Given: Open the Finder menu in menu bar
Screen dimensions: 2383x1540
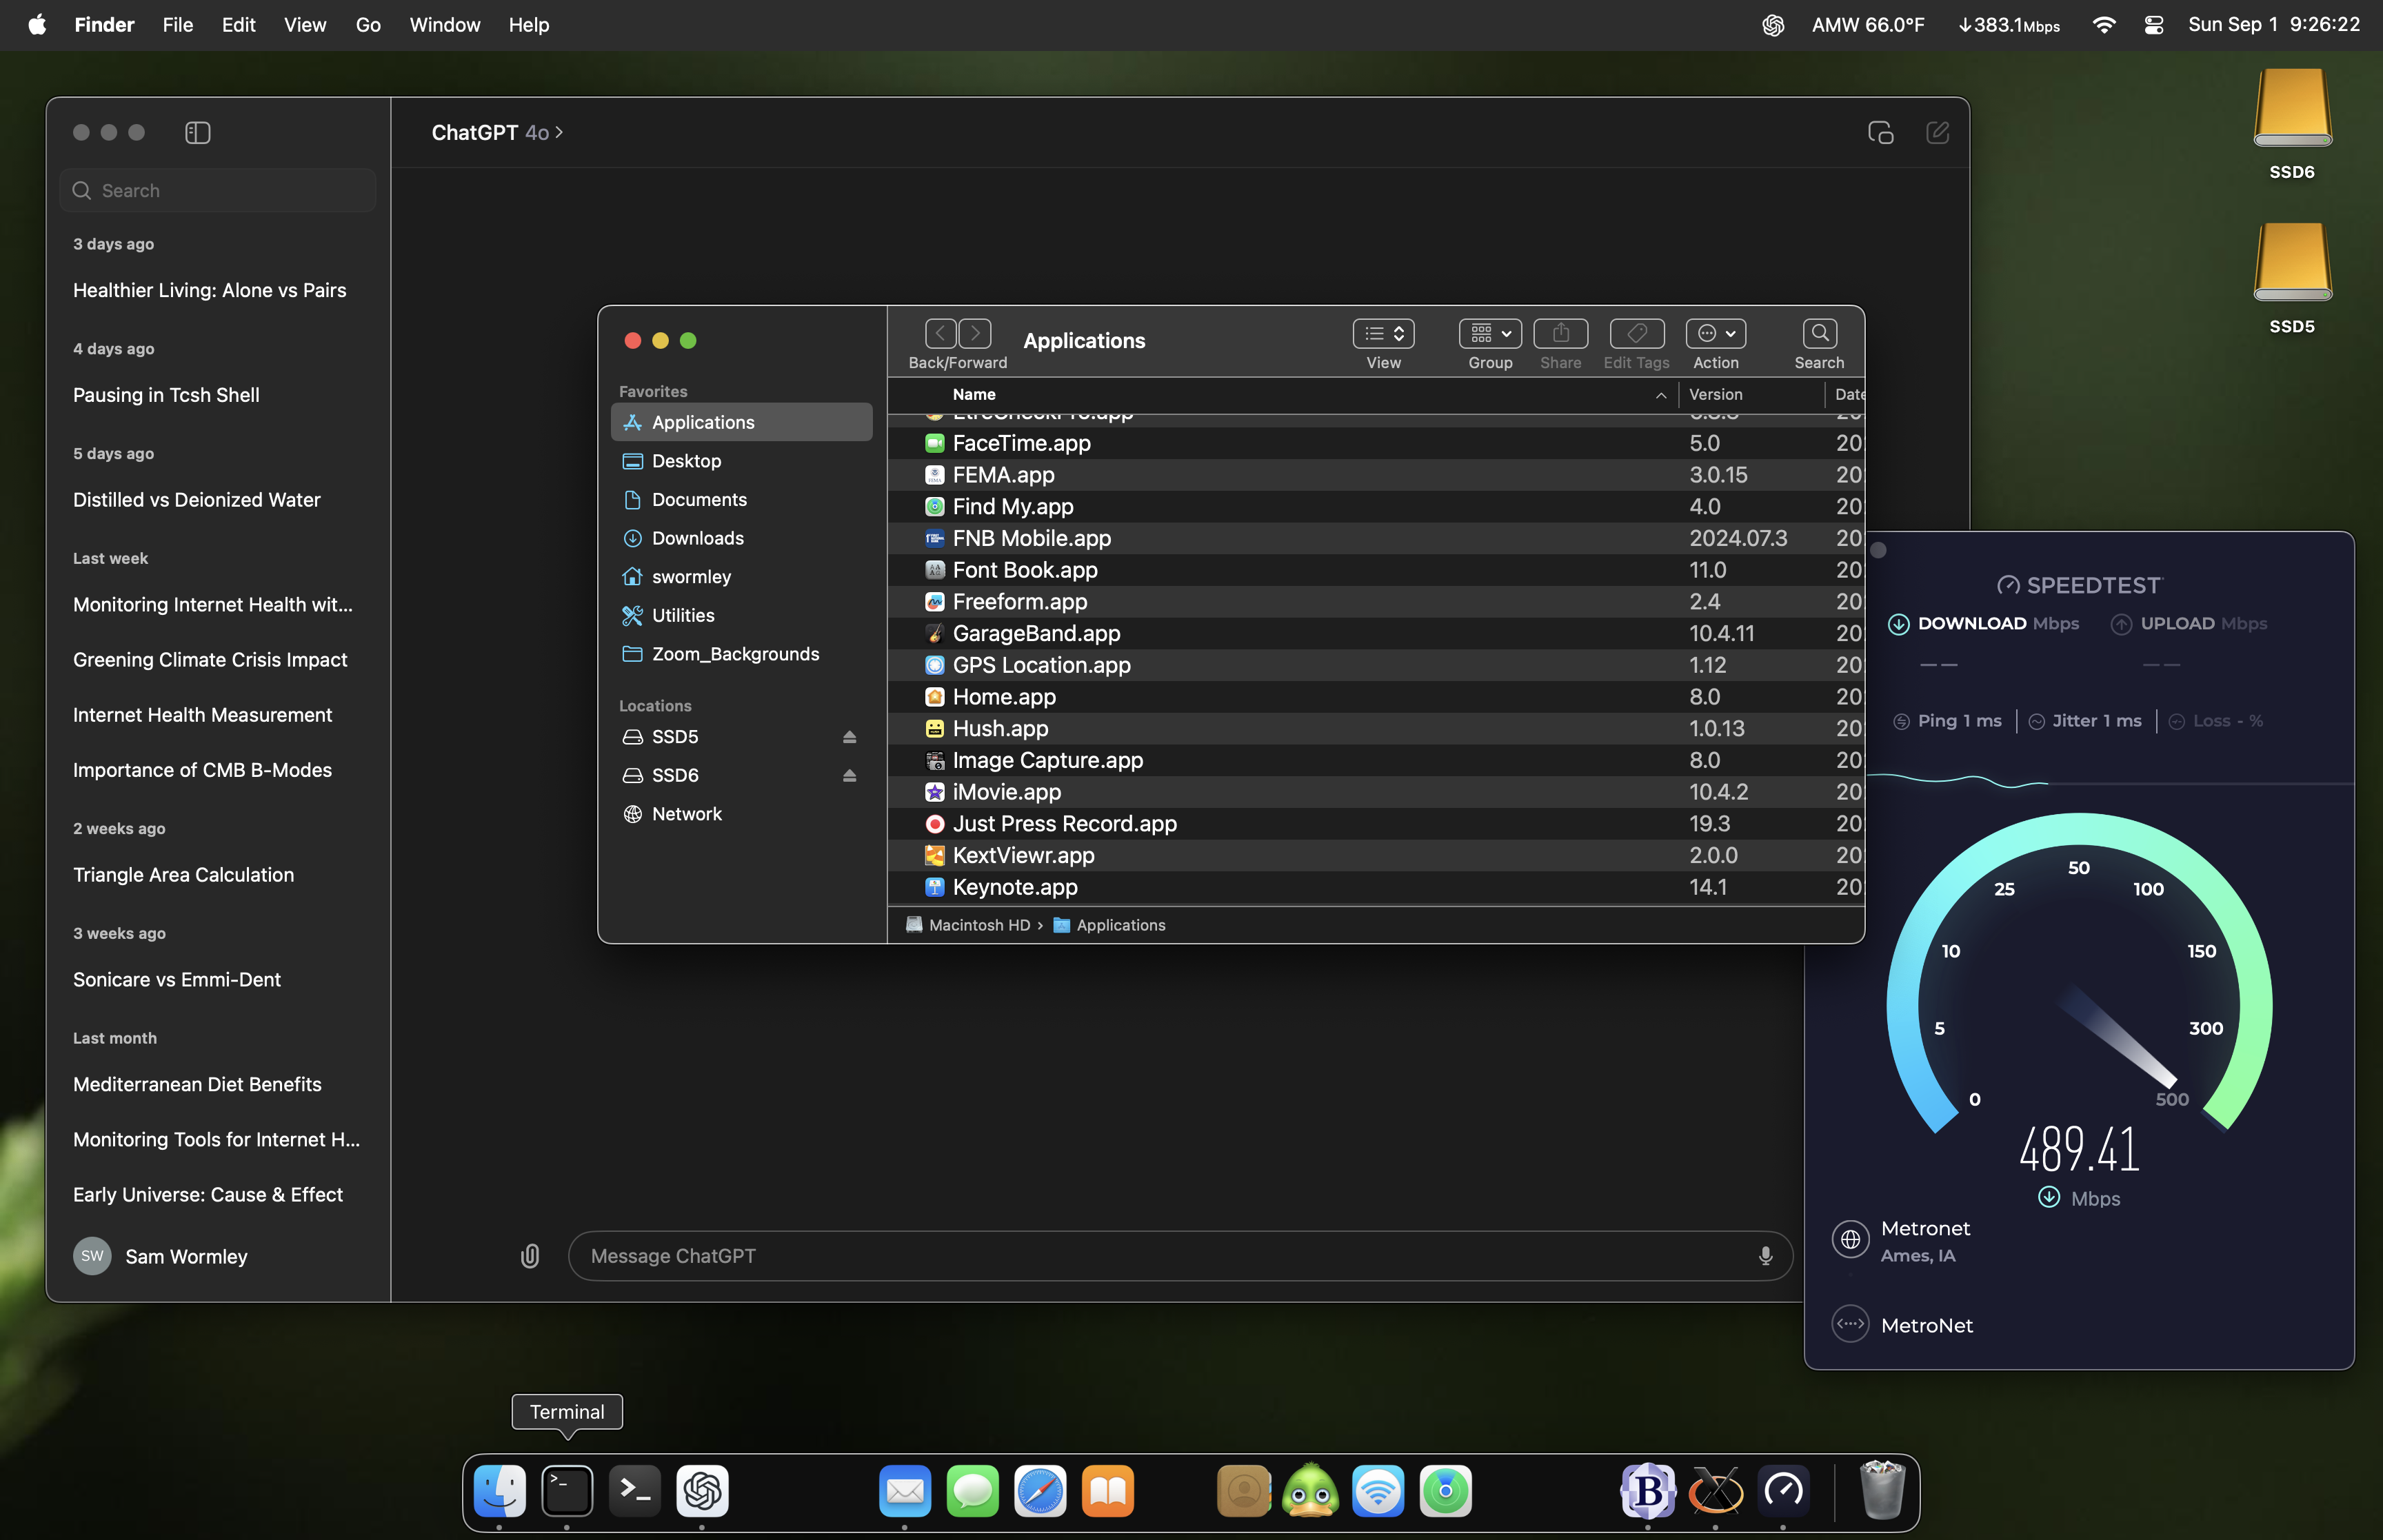Looking at the screenshot, I should point(104,24).
